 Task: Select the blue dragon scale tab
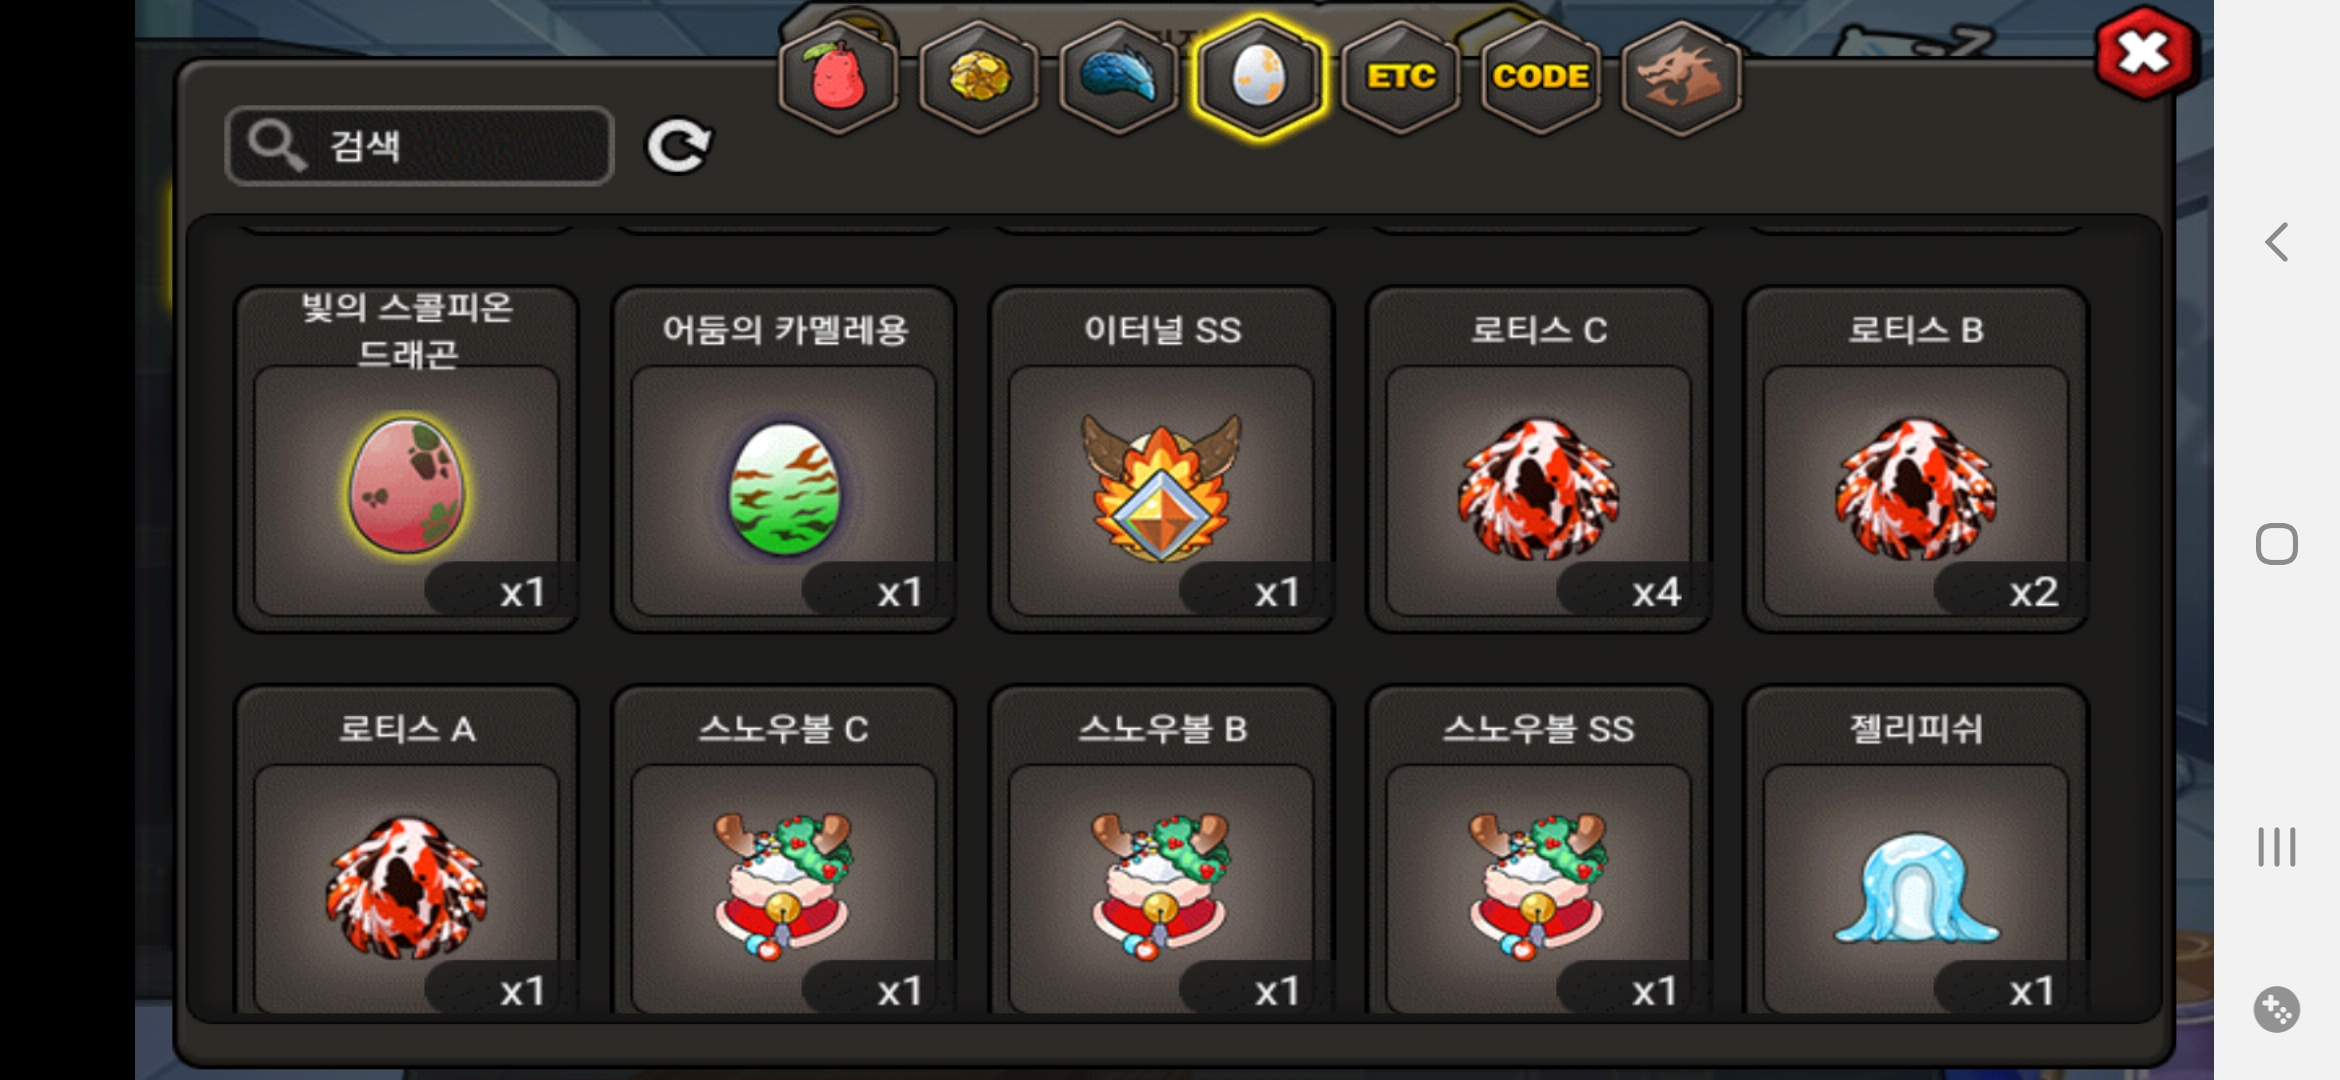(1118, 77)
